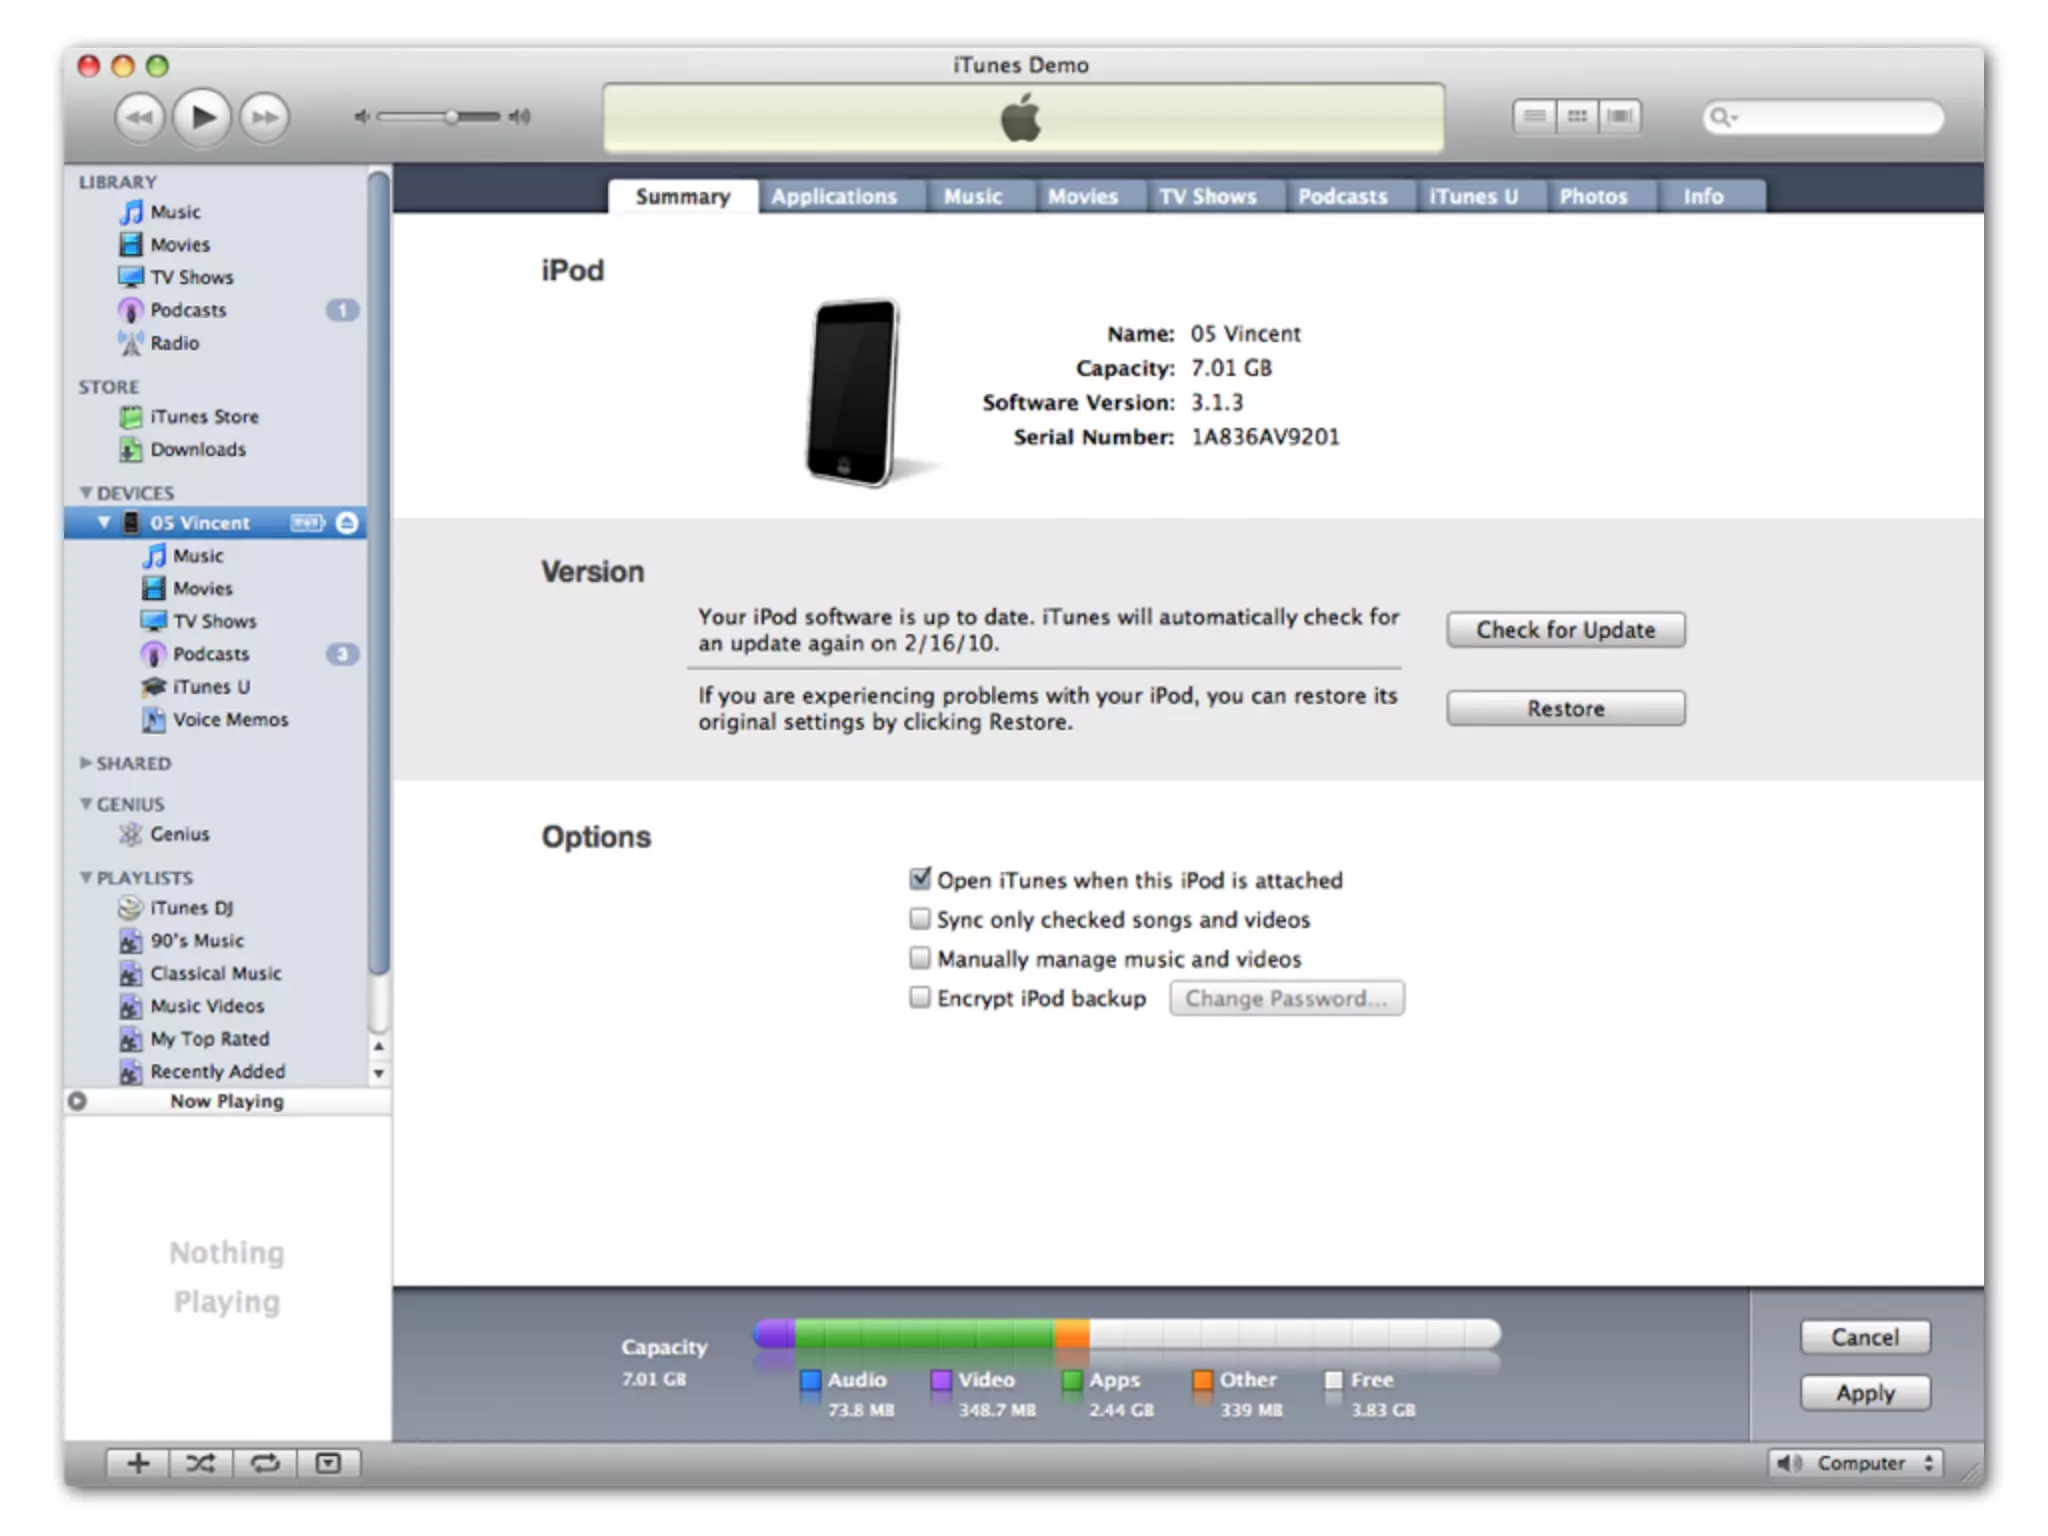This screenshot has width=2048, height=1536.
Task: Adjust the volume slider knob
Action: pos(452,117)
